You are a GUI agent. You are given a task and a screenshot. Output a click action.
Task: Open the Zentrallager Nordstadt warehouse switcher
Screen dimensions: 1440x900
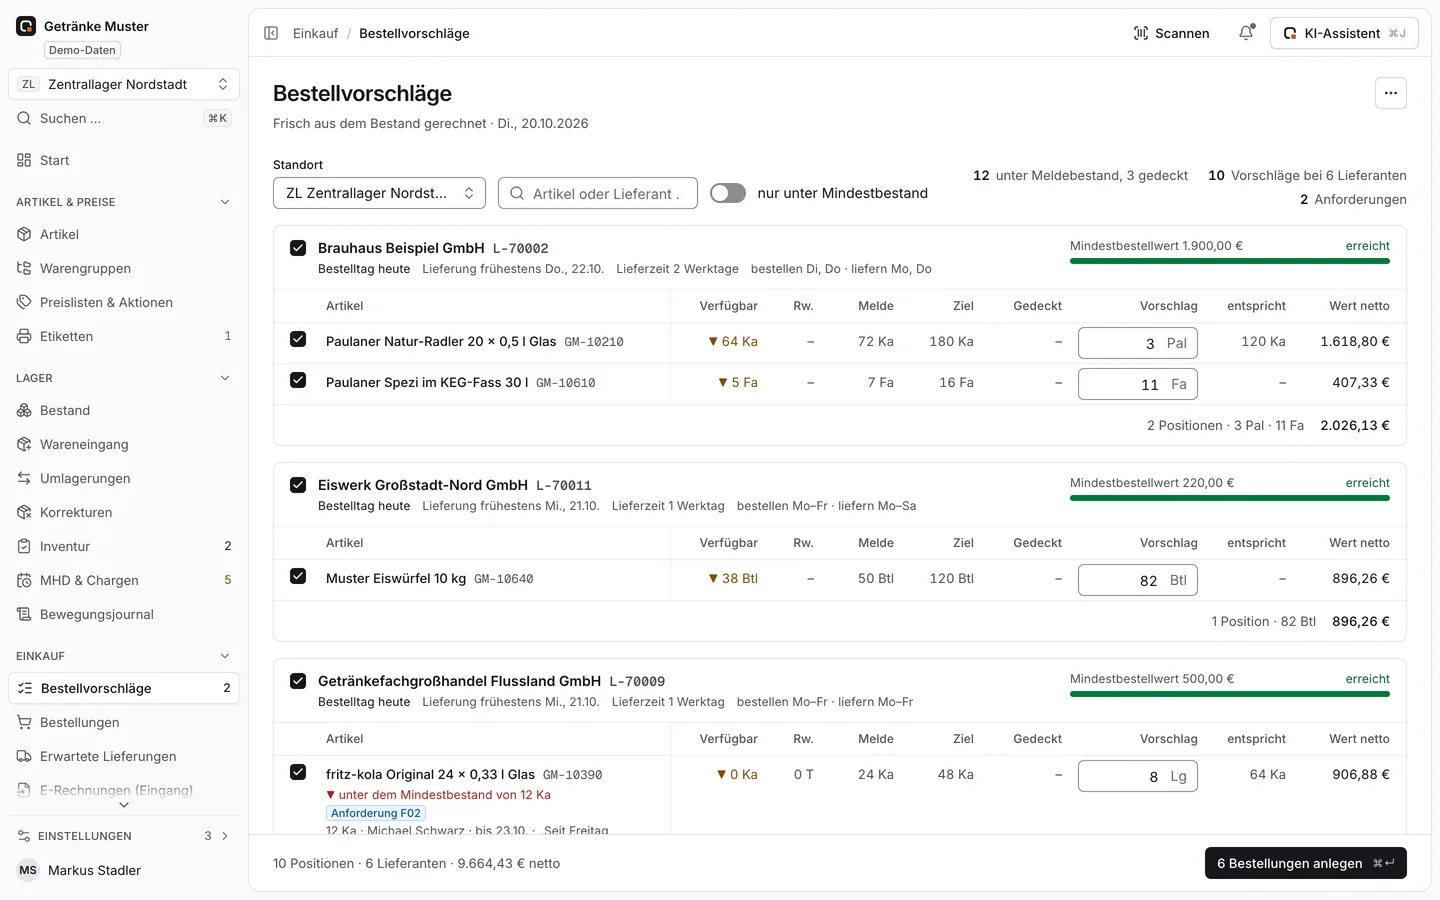(x=124, y=84)
